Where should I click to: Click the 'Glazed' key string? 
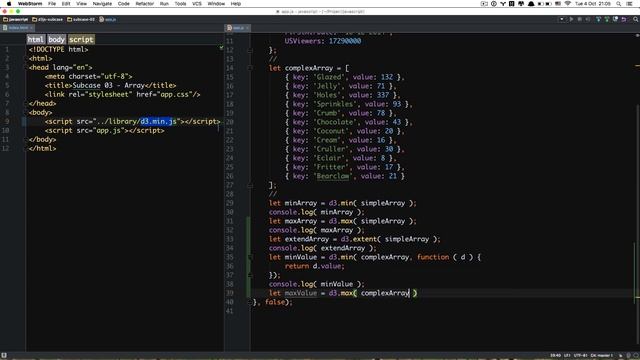point(329,77)
